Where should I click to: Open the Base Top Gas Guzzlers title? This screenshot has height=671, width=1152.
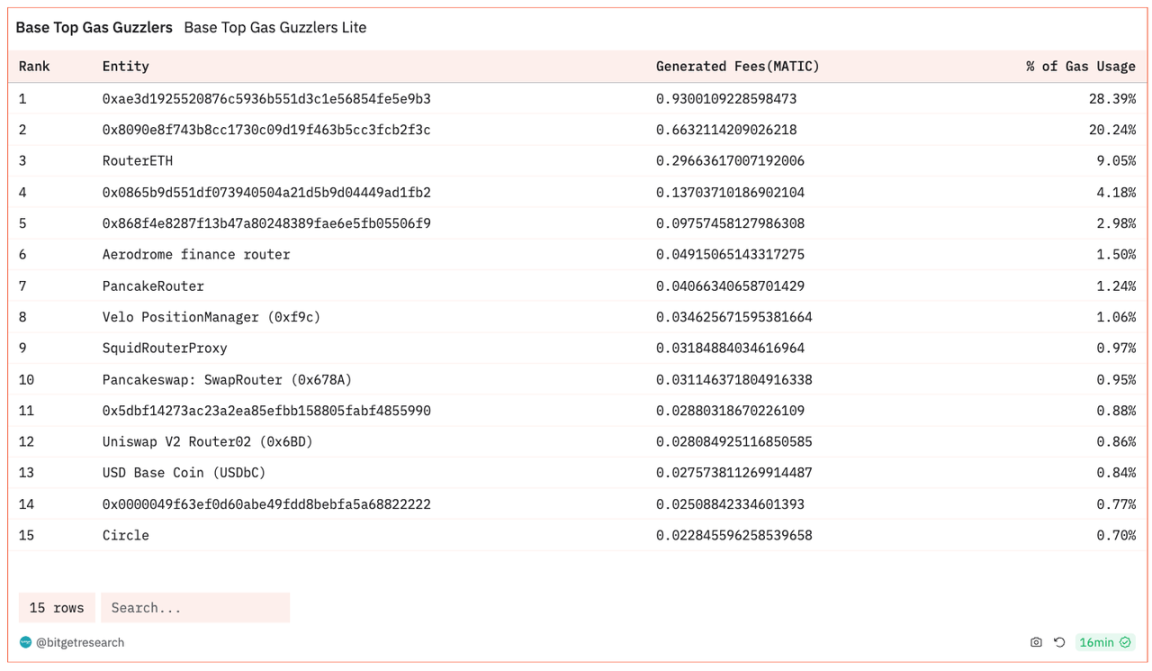point(94,27)
